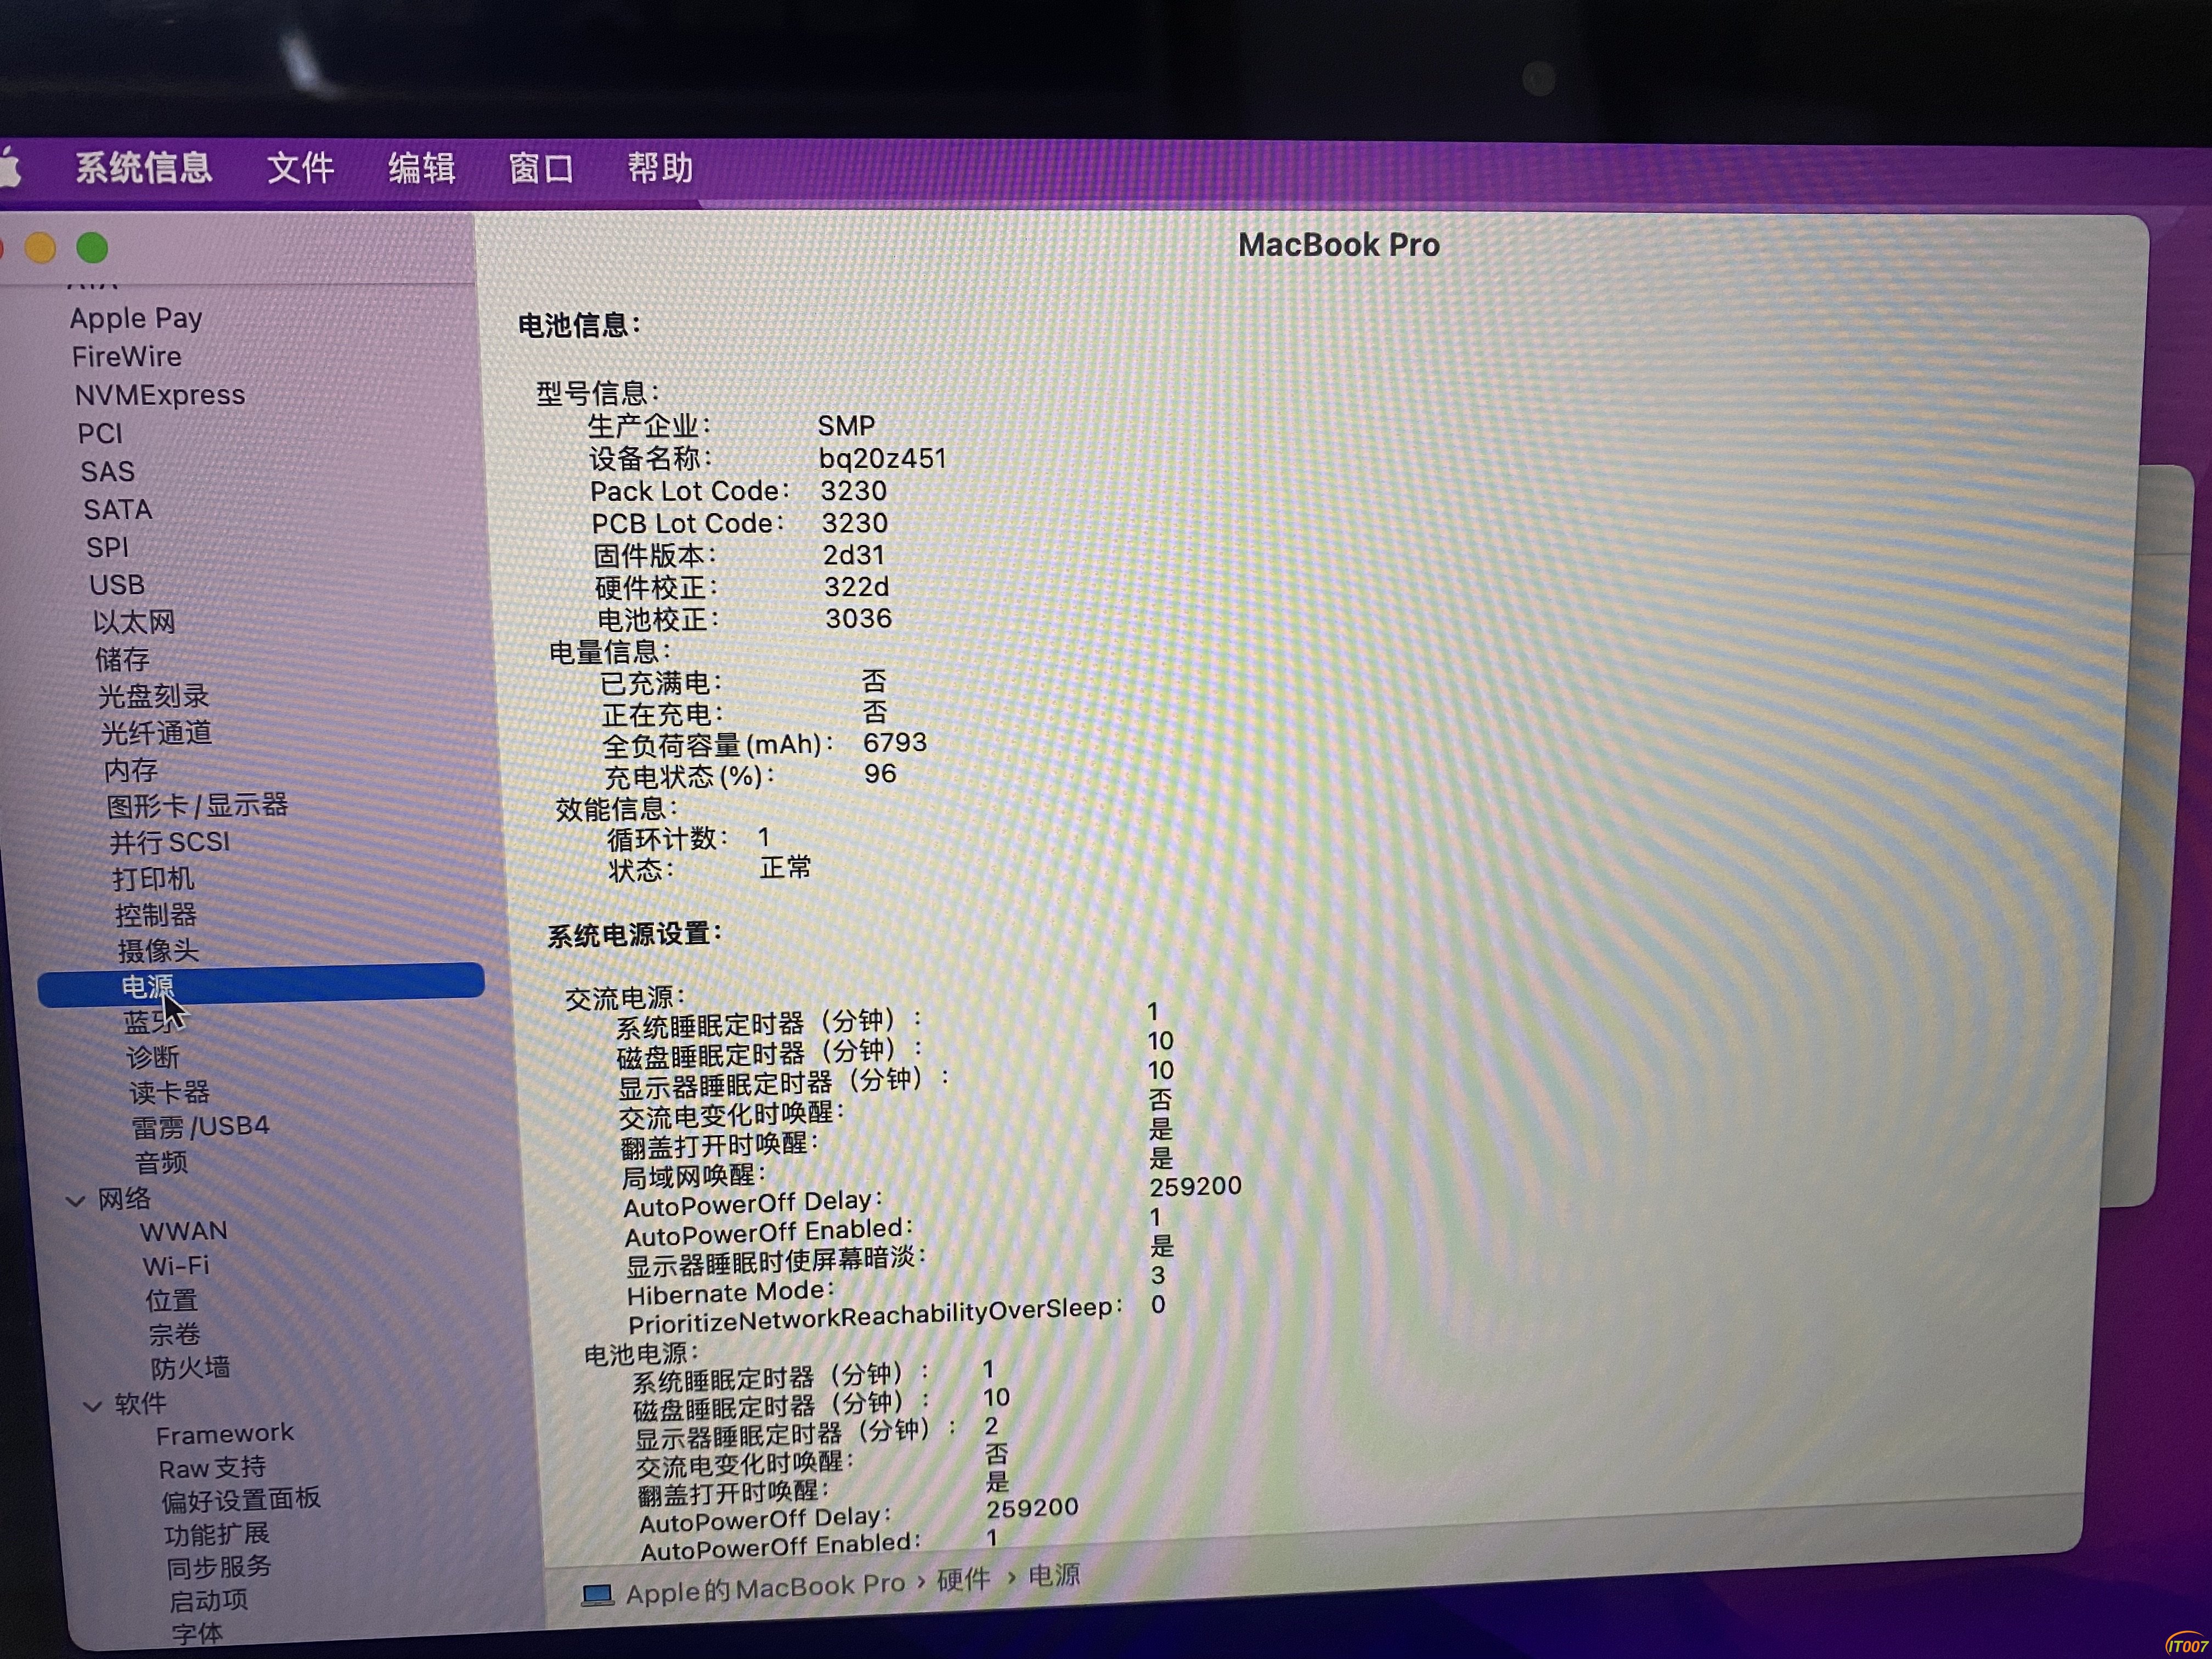Click 电源 in the path bar
The height and width of the screenshot is (1659, 2212).
tap(1055, 1576)
